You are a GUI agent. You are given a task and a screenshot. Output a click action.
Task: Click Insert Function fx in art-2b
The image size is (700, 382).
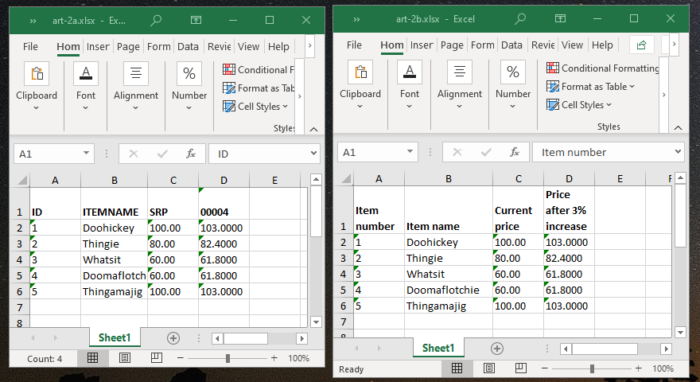514,152
